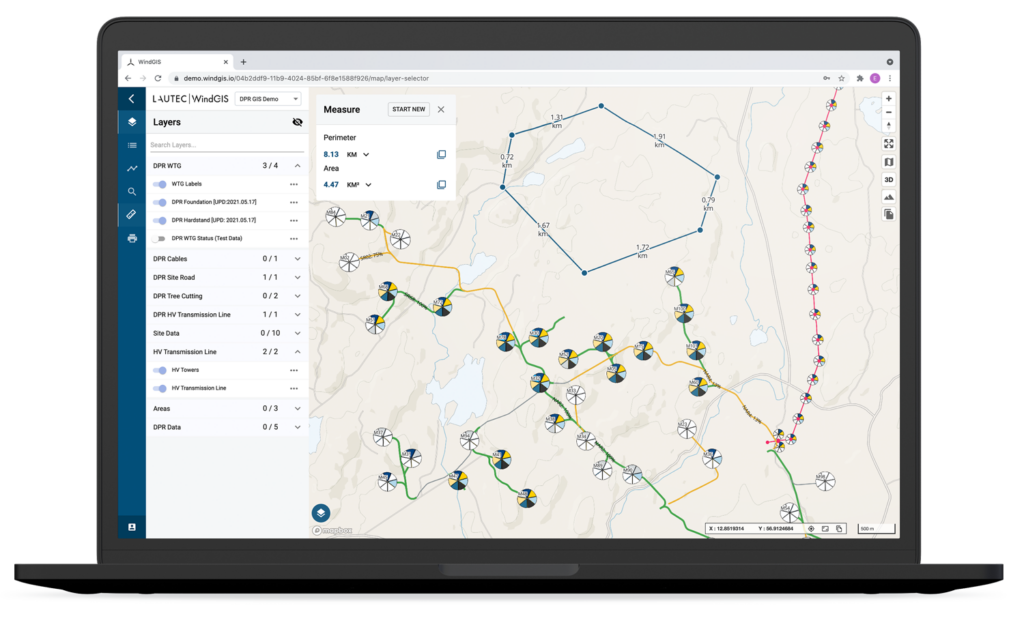Image resolution: width=1024 pixels, height=625 pixels.
Task: Enable the DPR WTG Status (Test Data) layer
Action: point(159,239)
